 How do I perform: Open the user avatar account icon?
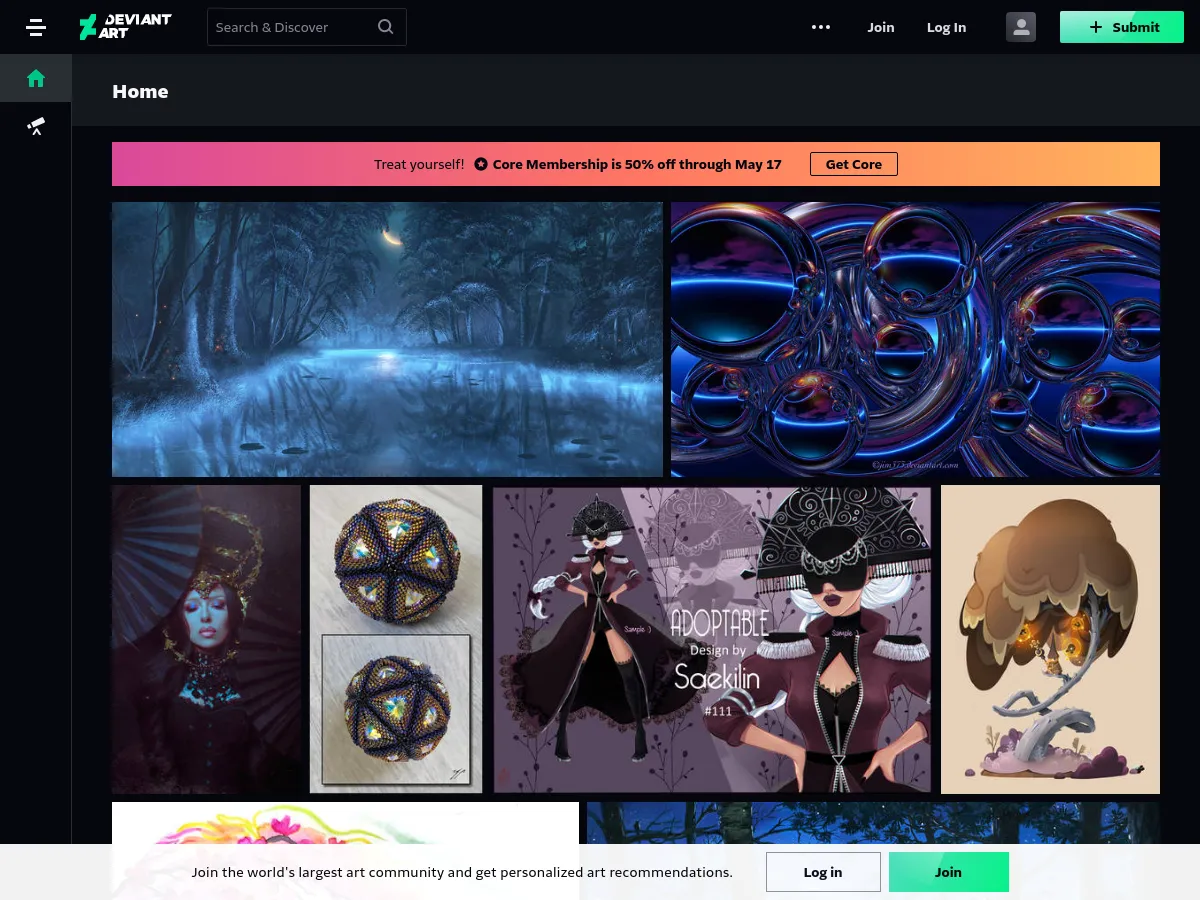[1021, 26]
